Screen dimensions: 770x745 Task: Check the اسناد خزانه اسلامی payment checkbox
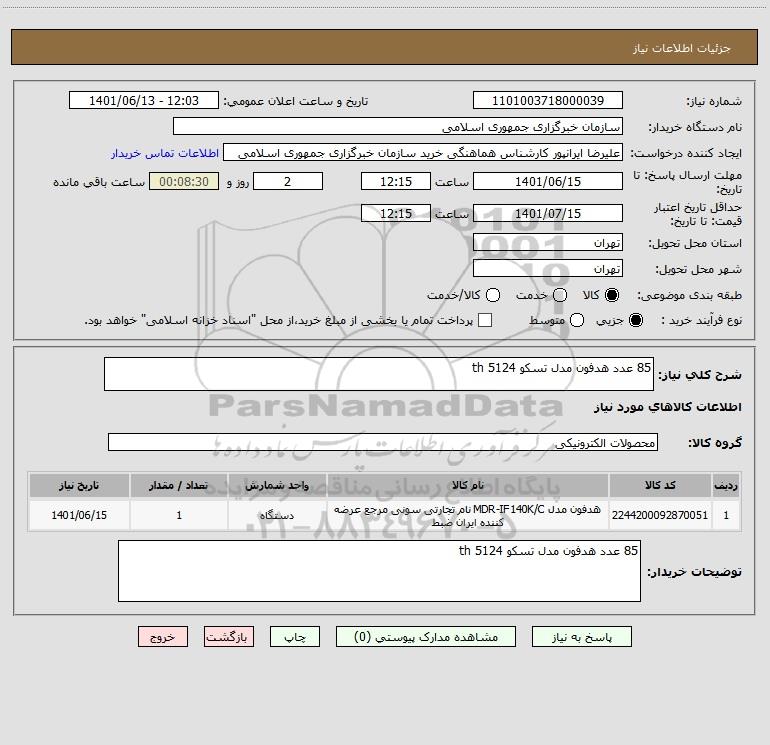click(485, 320)
